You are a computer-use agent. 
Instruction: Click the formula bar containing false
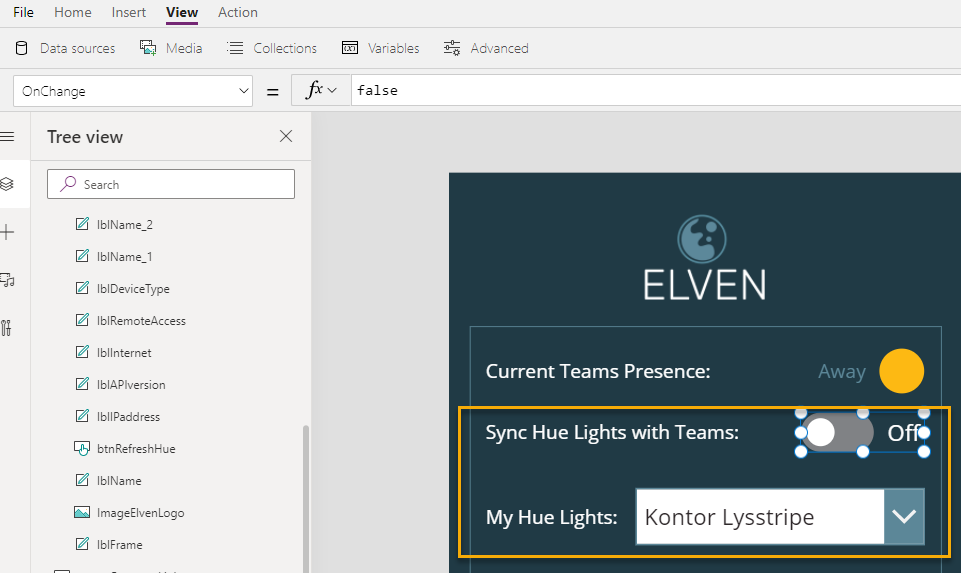pyautogui.click(x=656, y=91)
